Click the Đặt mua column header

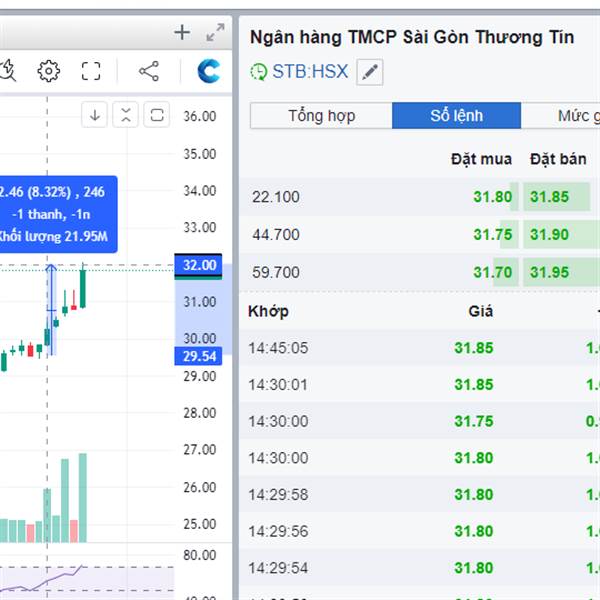click(x=481, y=159)
